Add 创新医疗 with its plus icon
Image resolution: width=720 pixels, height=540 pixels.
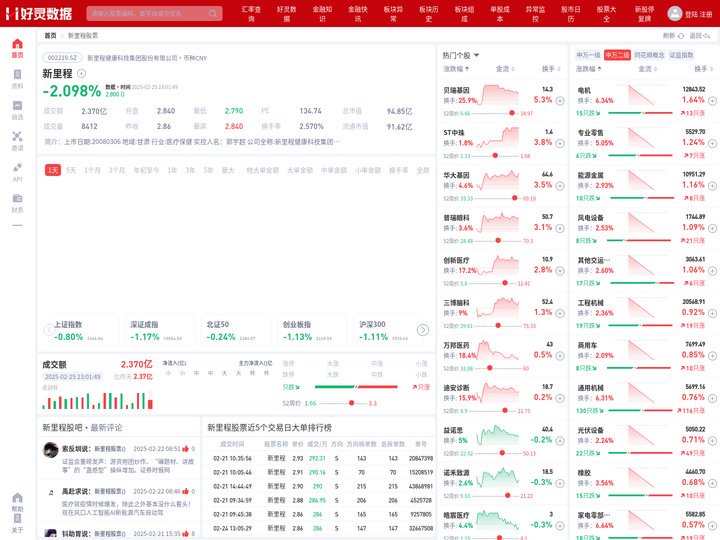click(560, 271)
